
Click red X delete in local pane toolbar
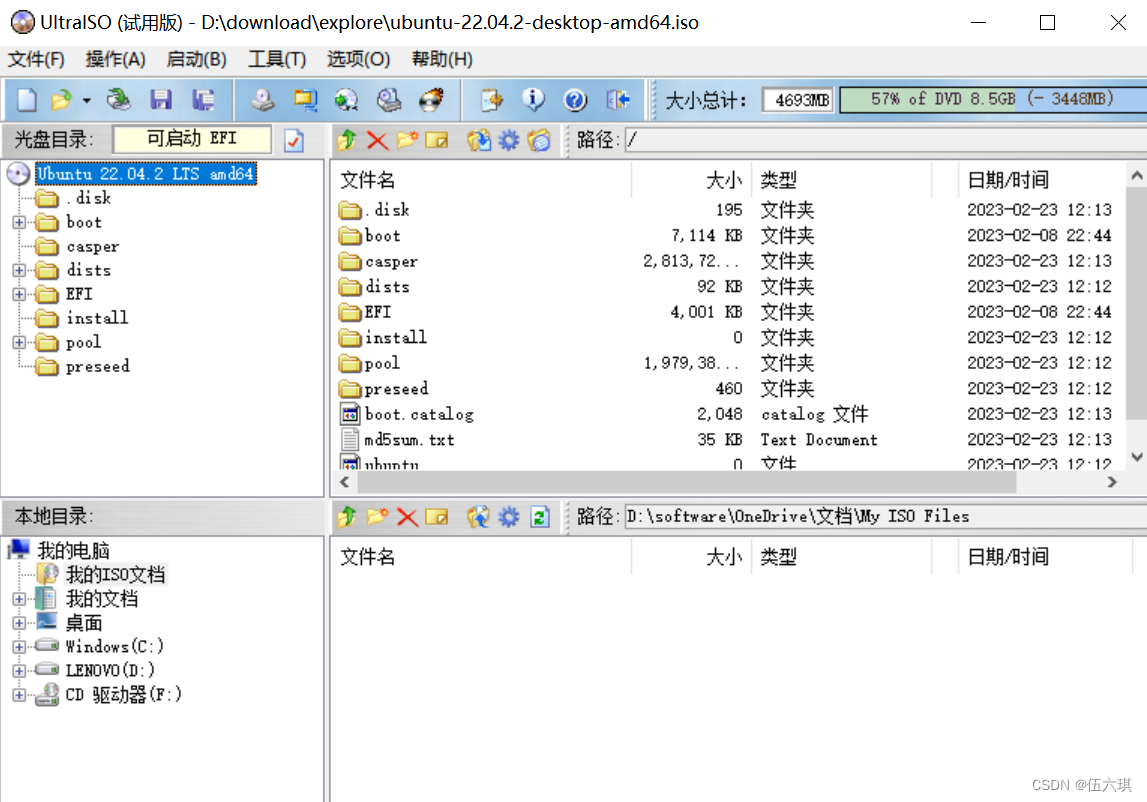click(x=407, y=517)
